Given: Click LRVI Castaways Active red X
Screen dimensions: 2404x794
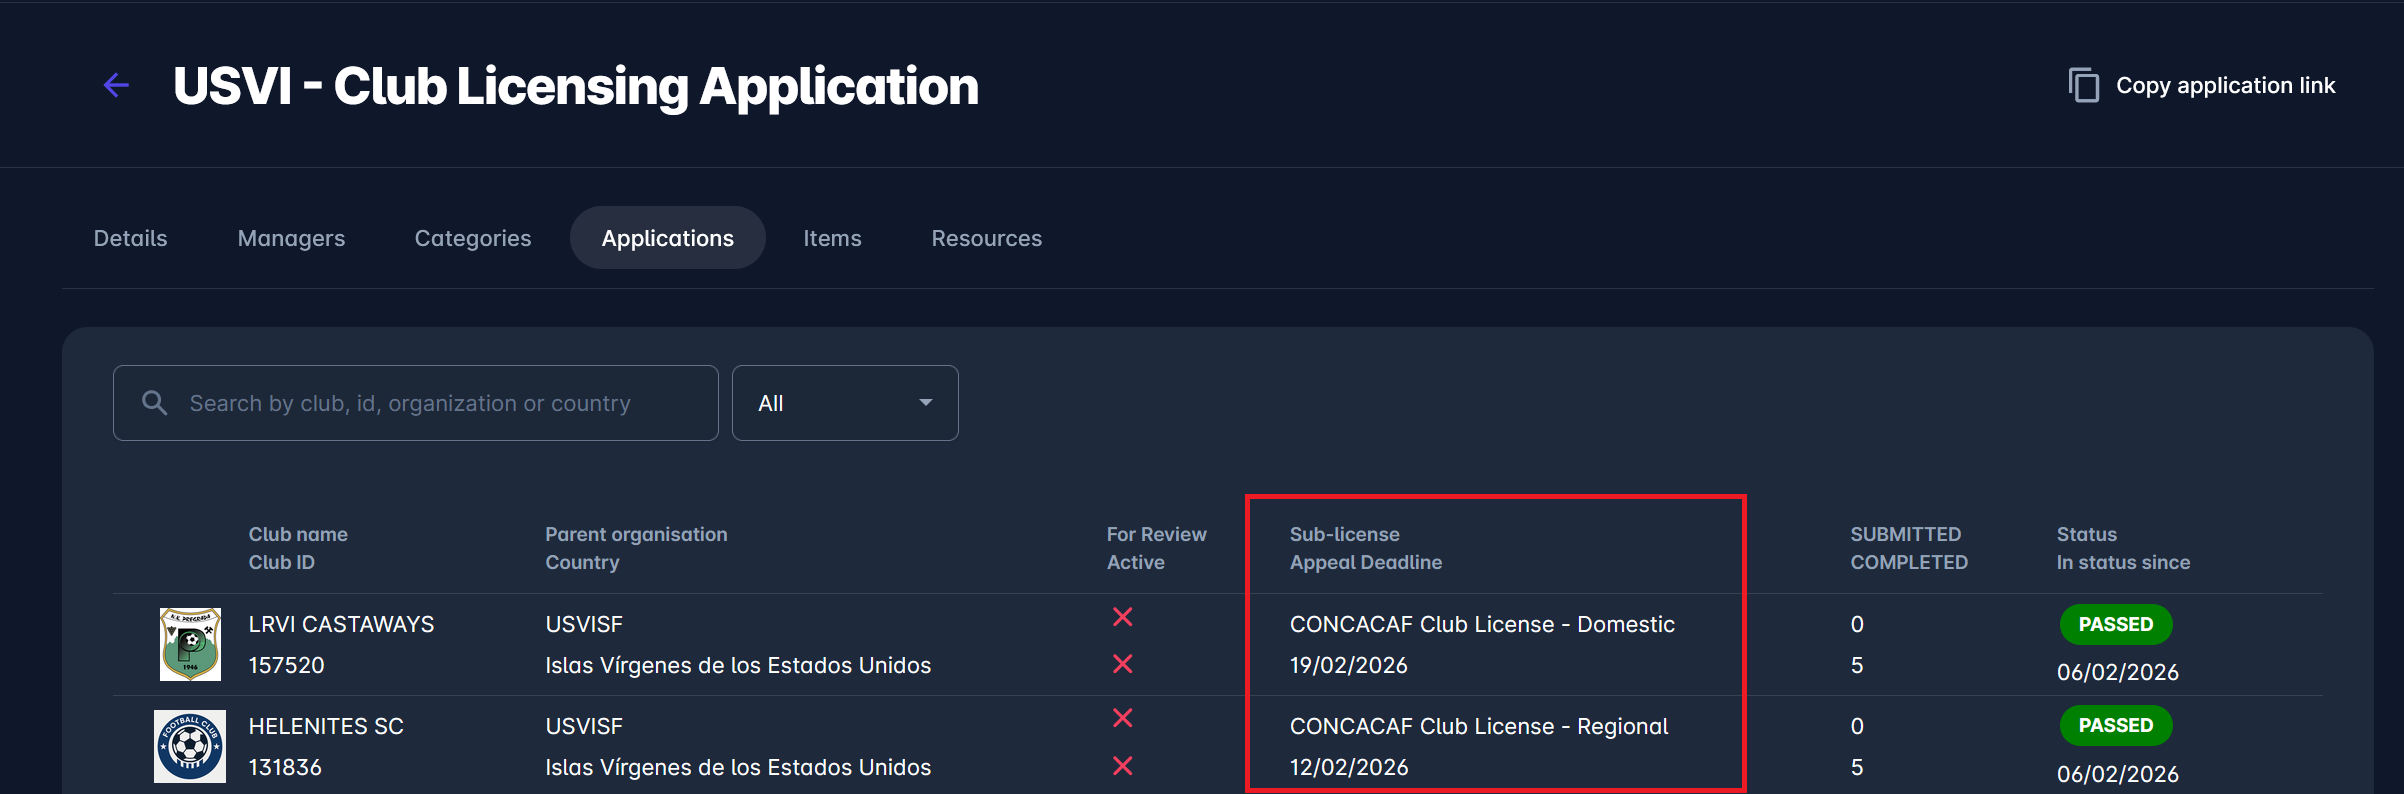Looking at the screenshot, I should (x=1123, y=664).
